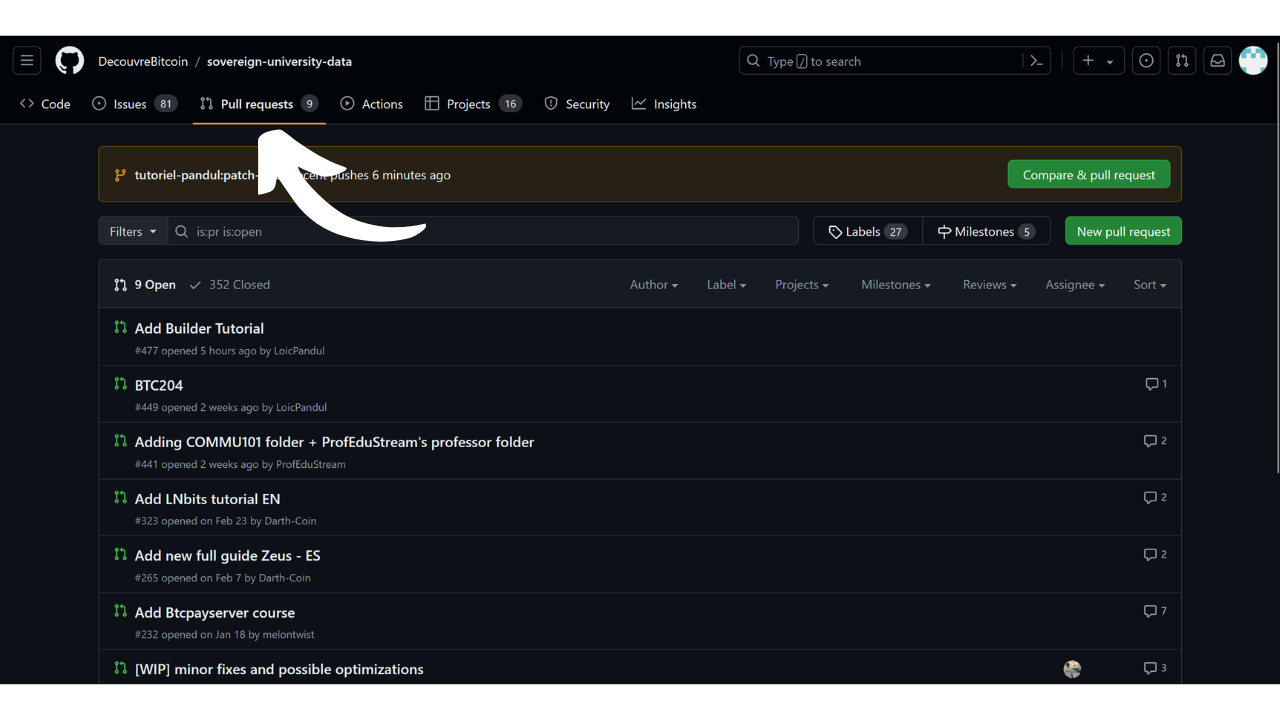Focus the is:pr is:open filter field
The image size is (1280, 720).
(x=483, y=231)
